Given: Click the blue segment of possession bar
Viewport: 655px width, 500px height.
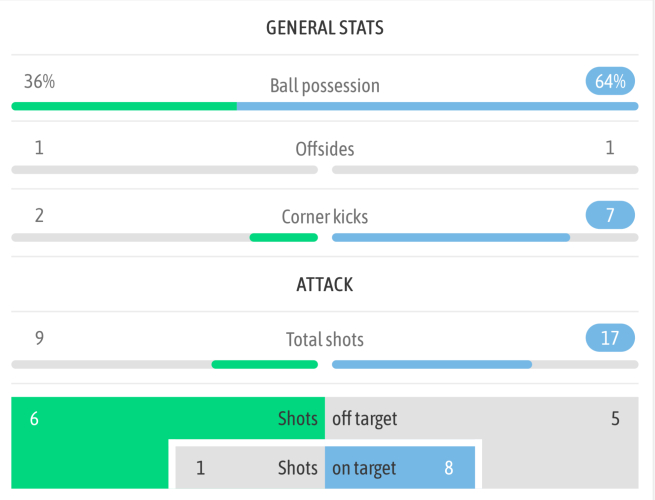Looking at the screenshot, I should 437,106.
